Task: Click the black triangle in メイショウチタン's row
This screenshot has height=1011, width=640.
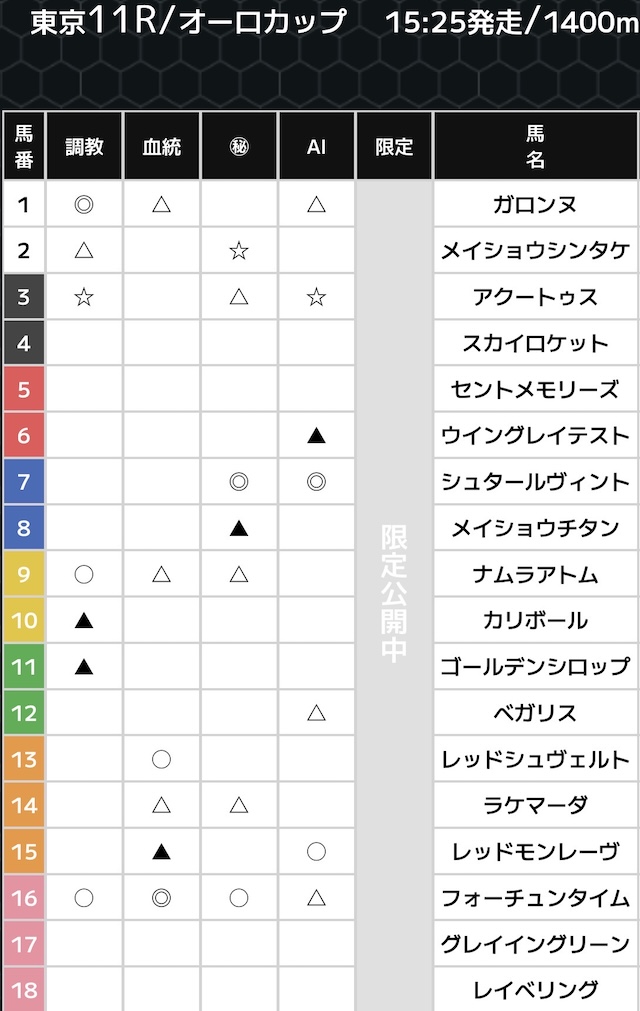Action: (239, 527)
